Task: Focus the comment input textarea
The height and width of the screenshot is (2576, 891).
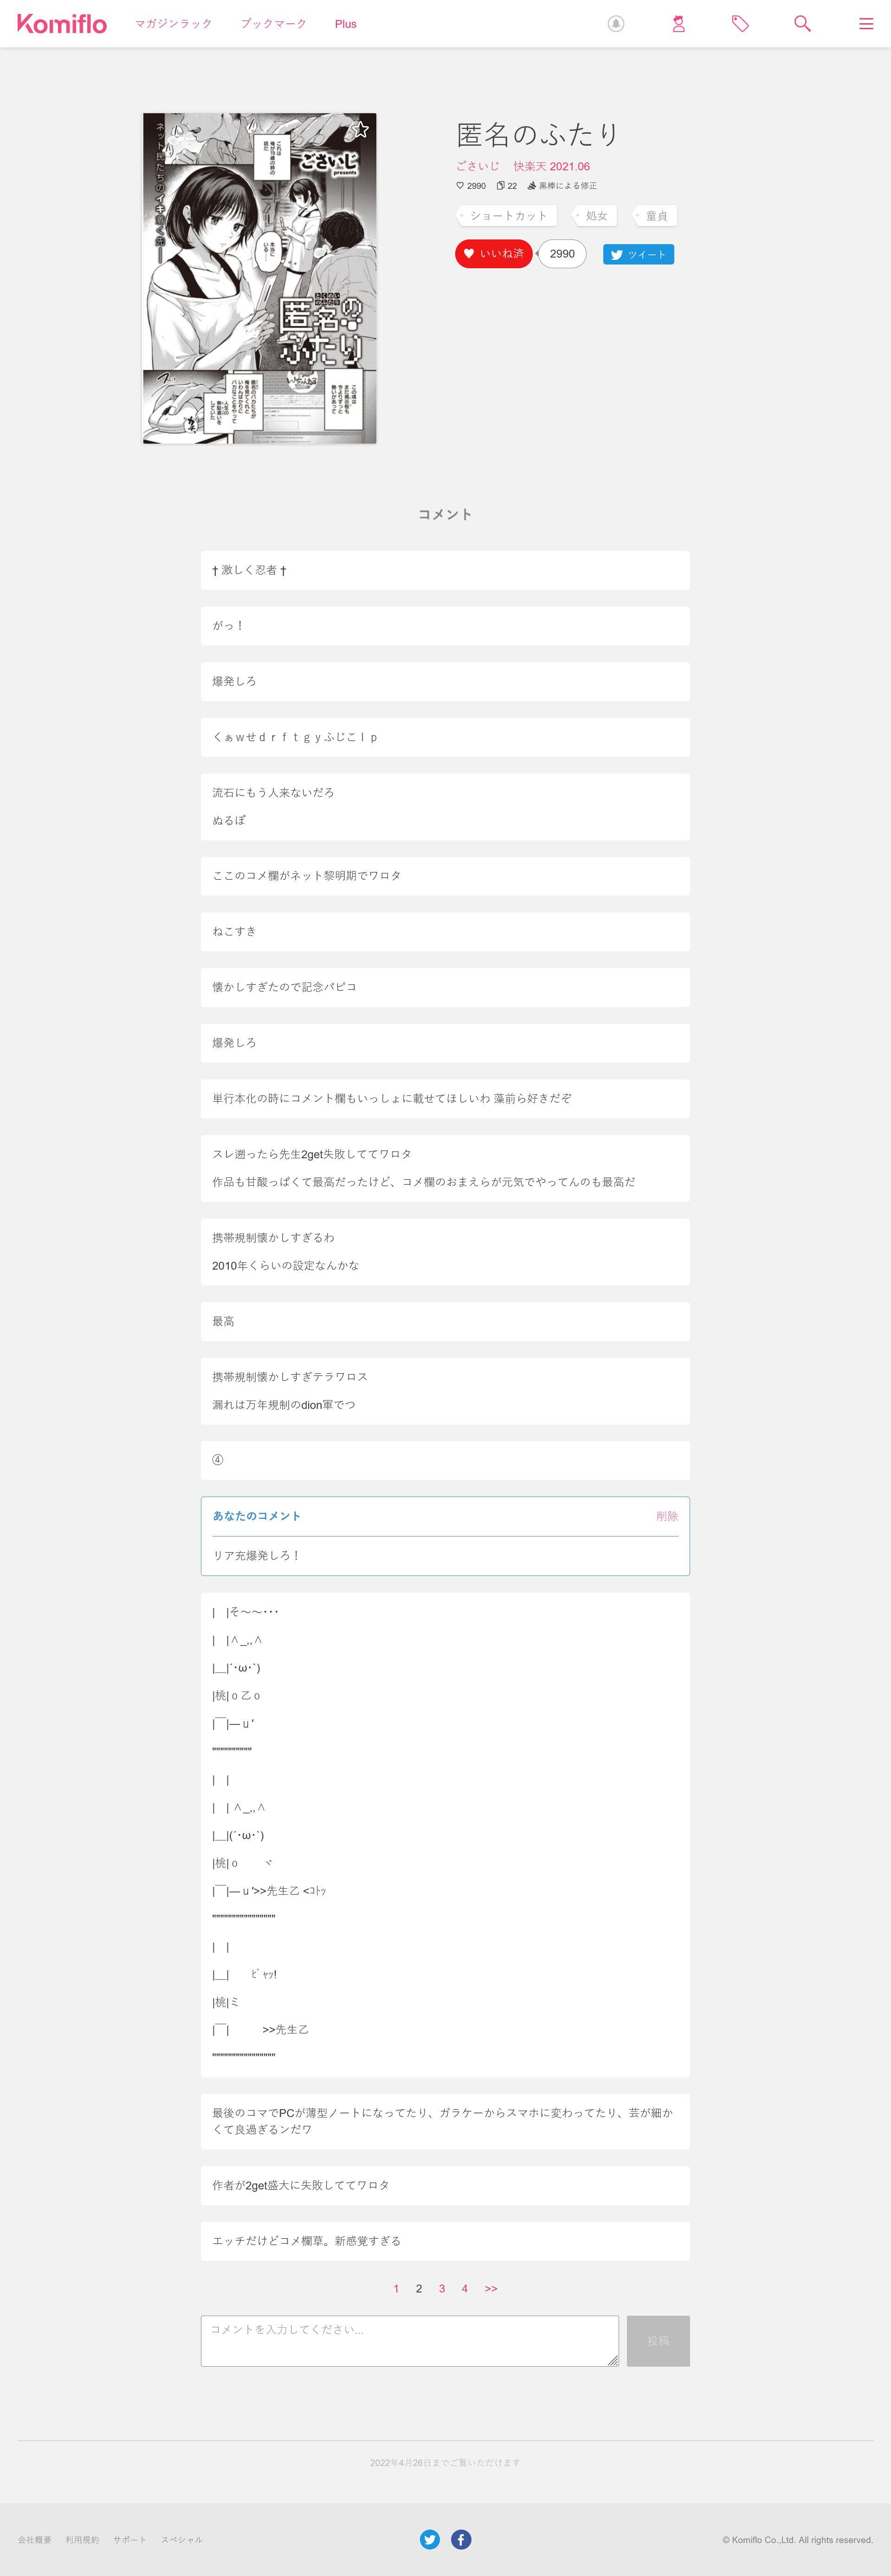Action: point(410,2341)
